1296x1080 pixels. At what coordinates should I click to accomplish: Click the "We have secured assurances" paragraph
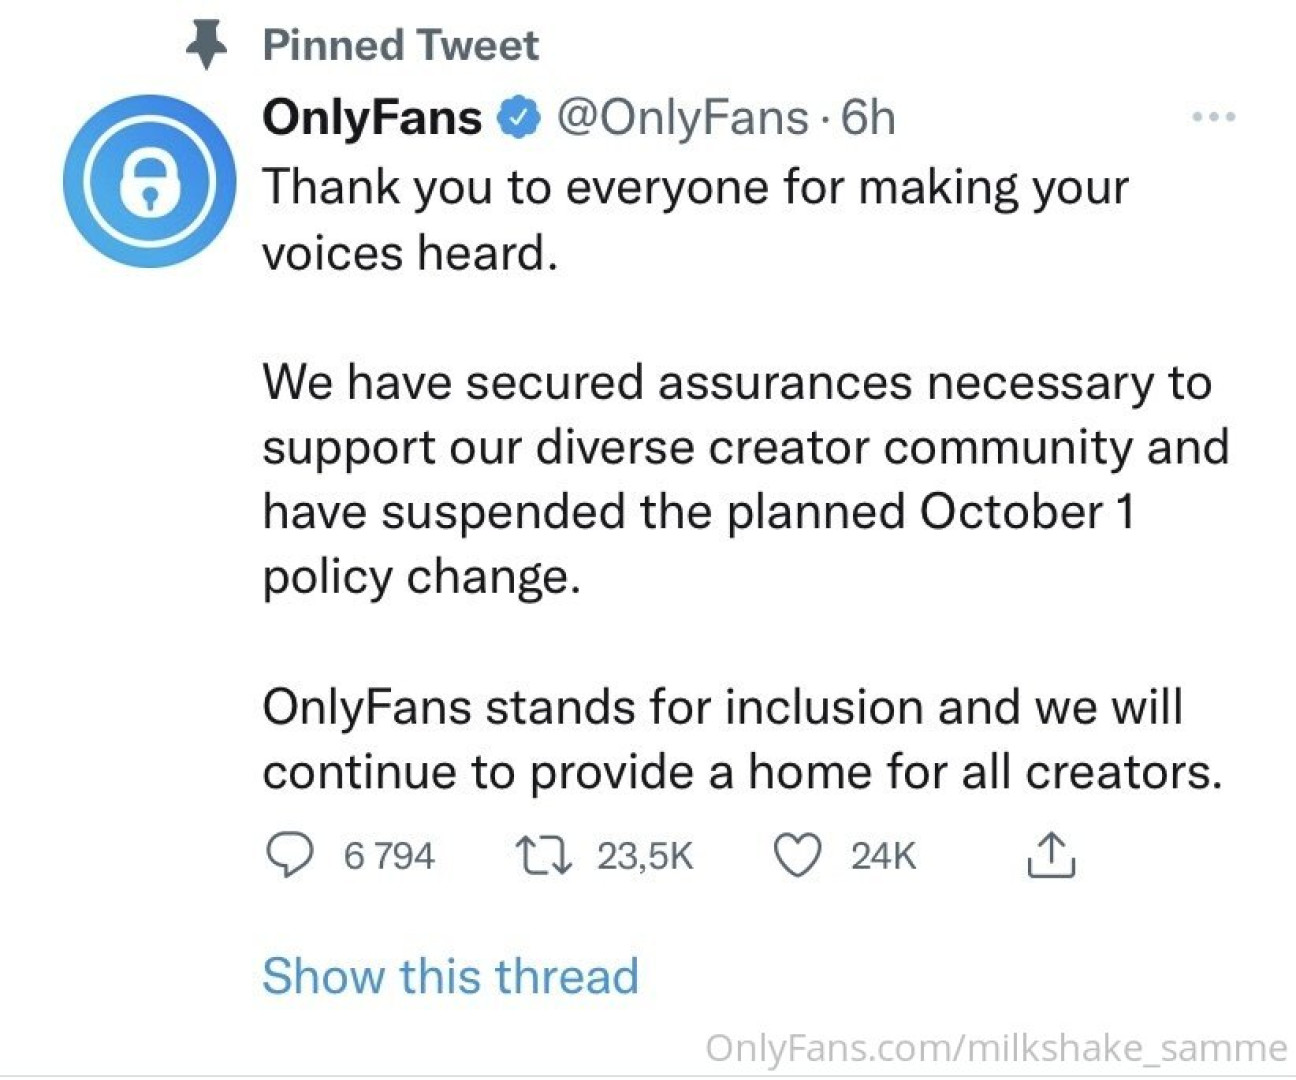(x=745, y=480)
